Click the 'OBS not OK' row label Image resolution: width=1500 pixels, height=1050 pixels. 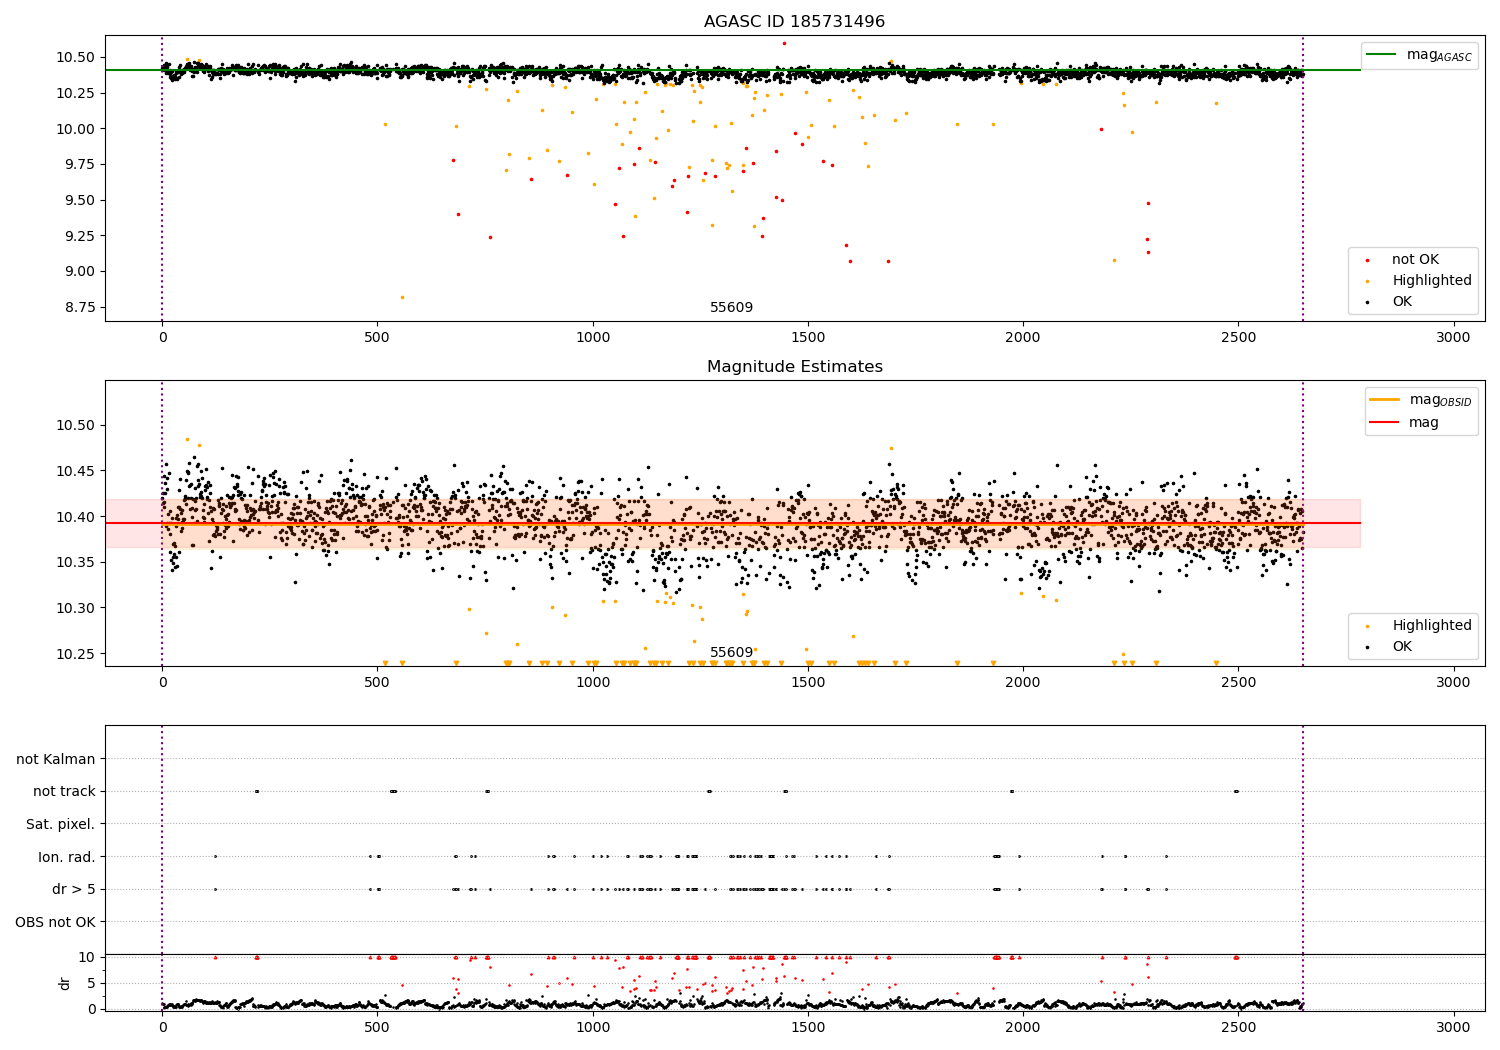point(56,922)
